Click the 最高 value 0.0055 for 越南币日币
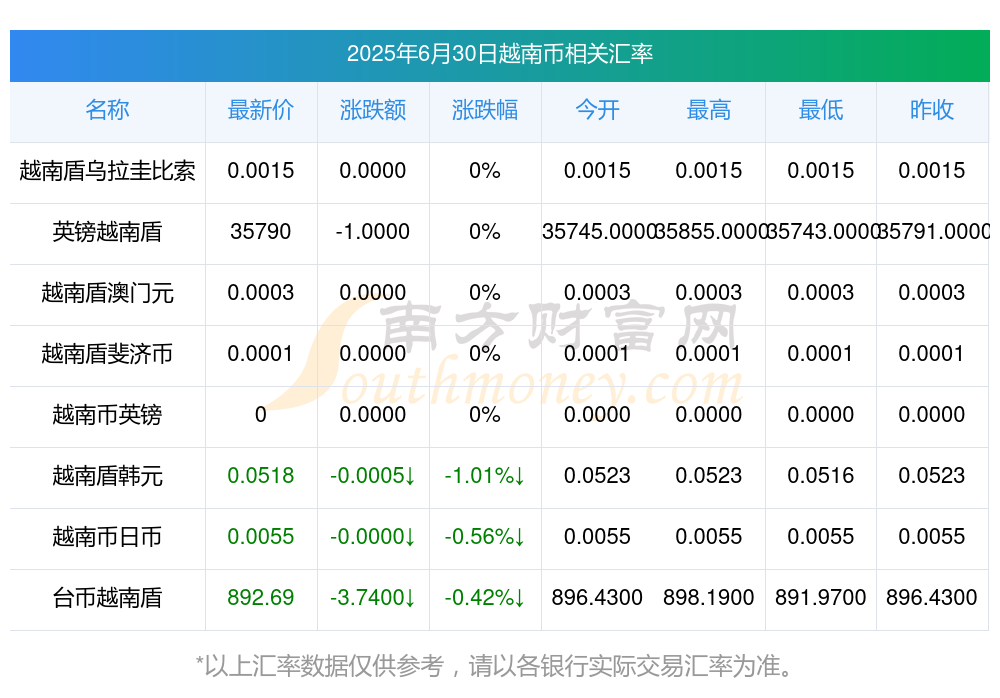 pyautogui.click(x=709, y=537)
